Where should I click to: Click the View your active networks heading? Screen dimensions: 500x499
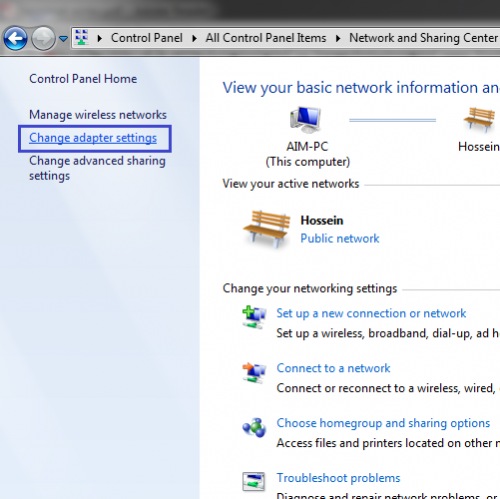click(x=291, y=184)
